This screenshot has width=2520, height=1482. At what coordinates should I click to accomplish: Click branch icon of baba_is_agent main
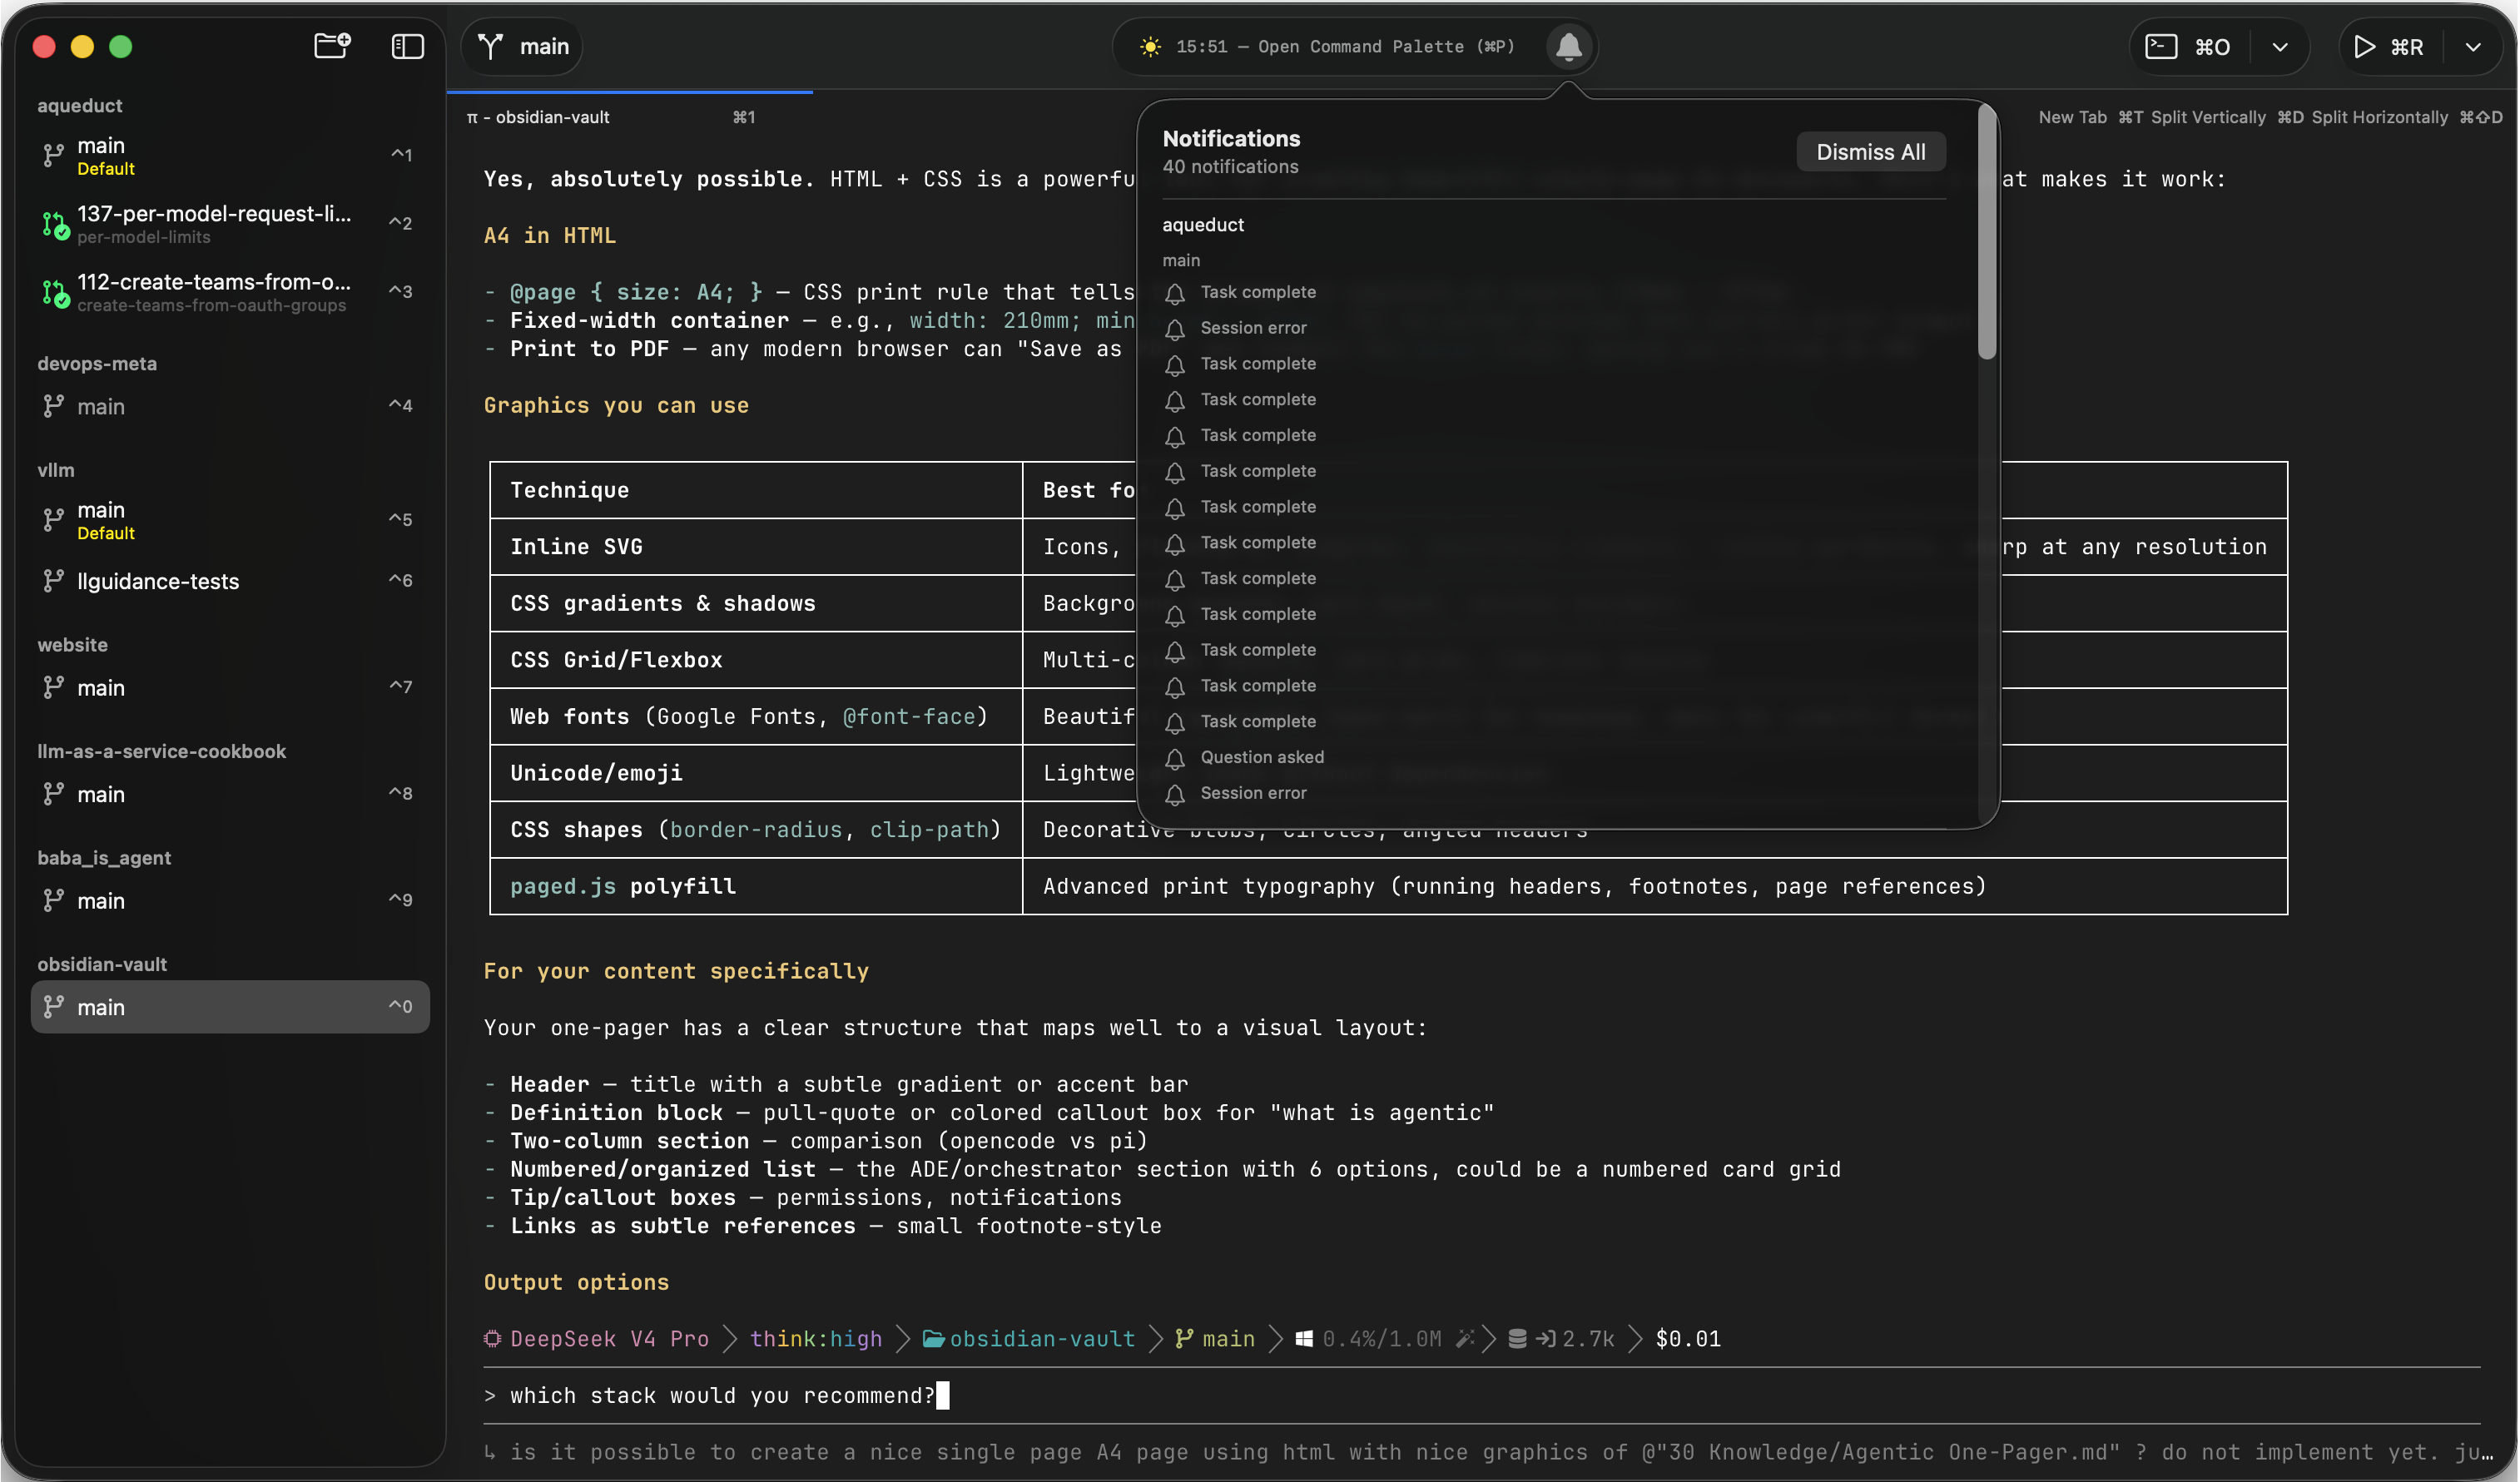(53, 901)
